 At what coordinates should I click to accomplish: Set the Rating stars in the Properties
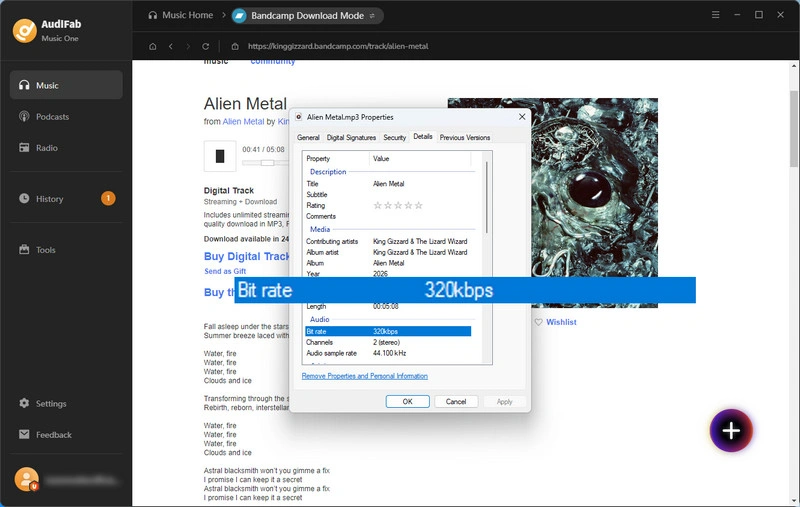tap(398, 205)
